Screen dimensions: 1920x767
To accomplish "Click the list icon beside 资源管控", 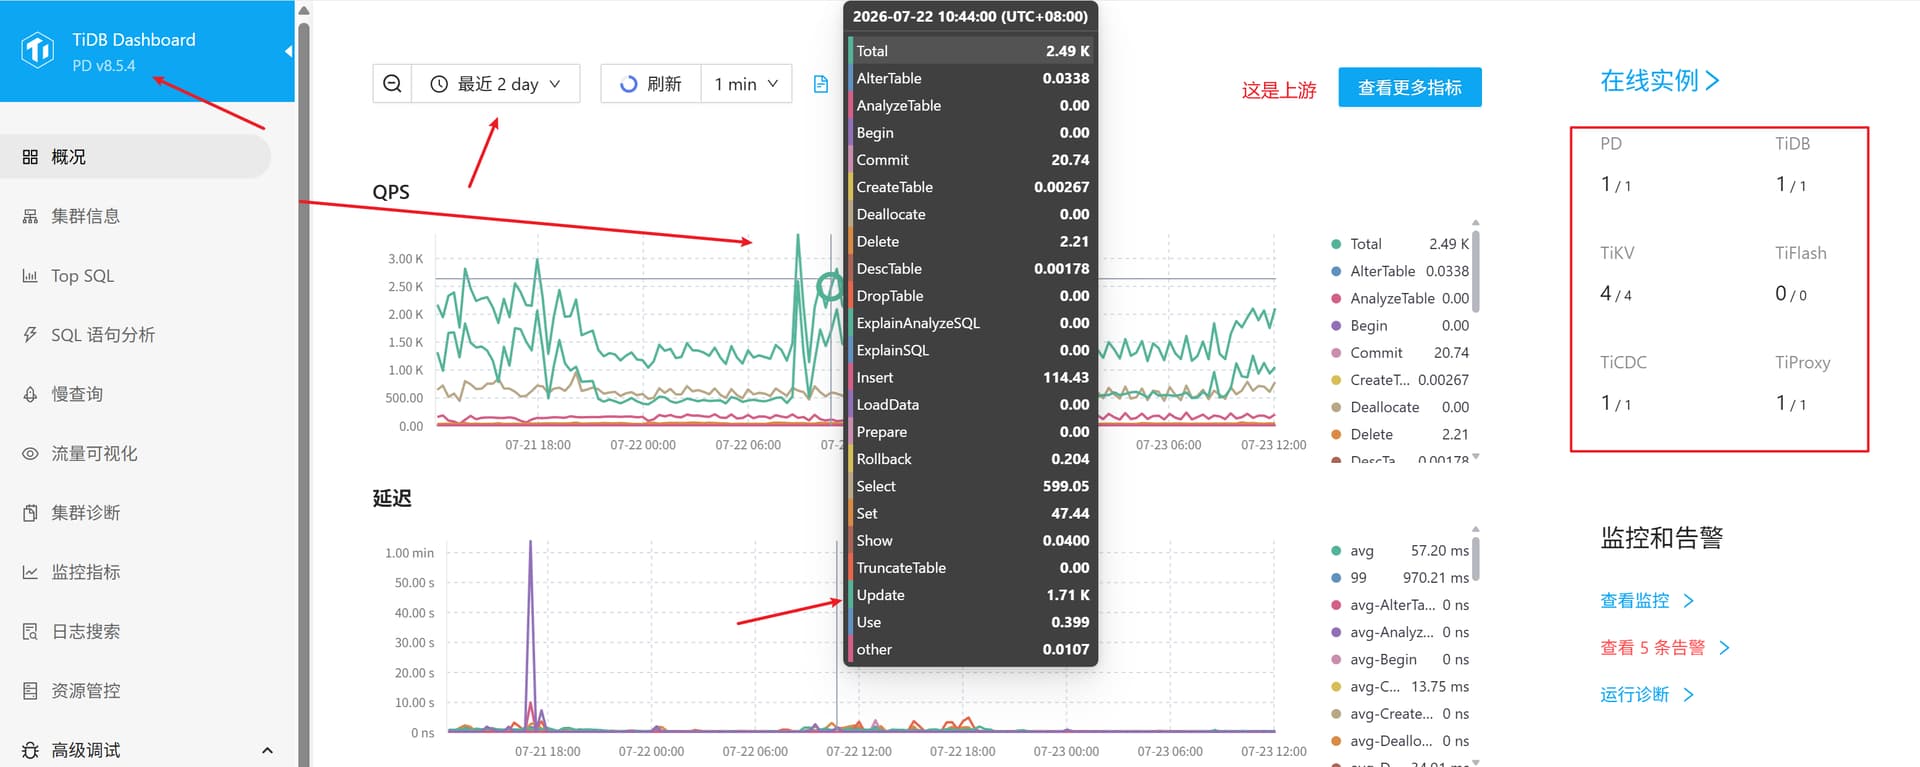I will (30, 691).
